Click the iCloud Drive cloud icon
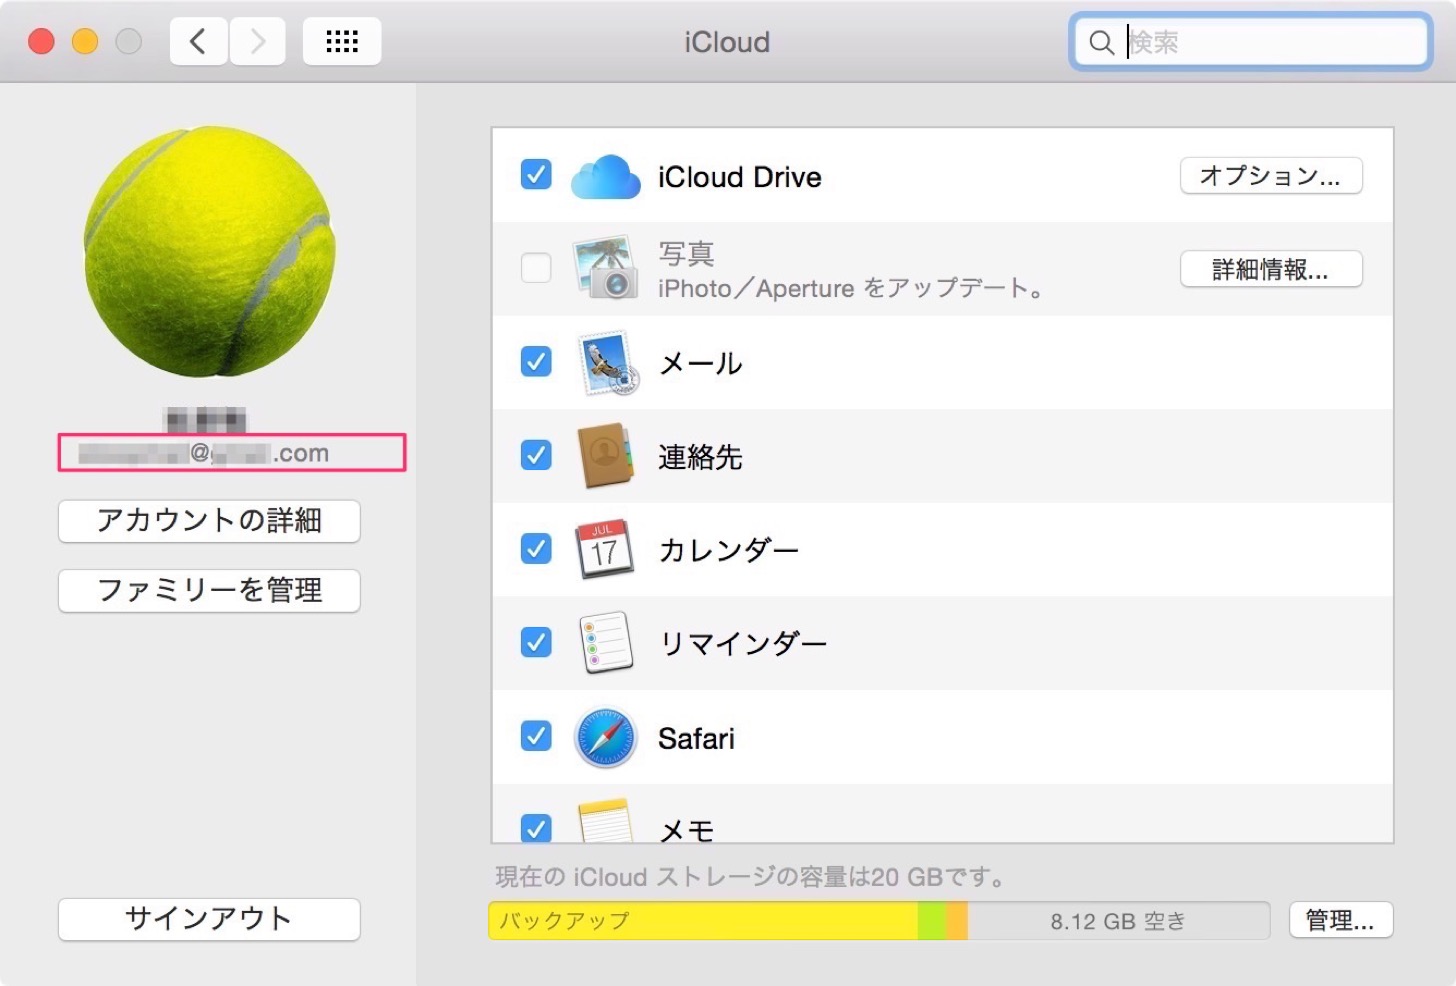The height and width of the screenshot is (986, 1456). pos(605,177)
